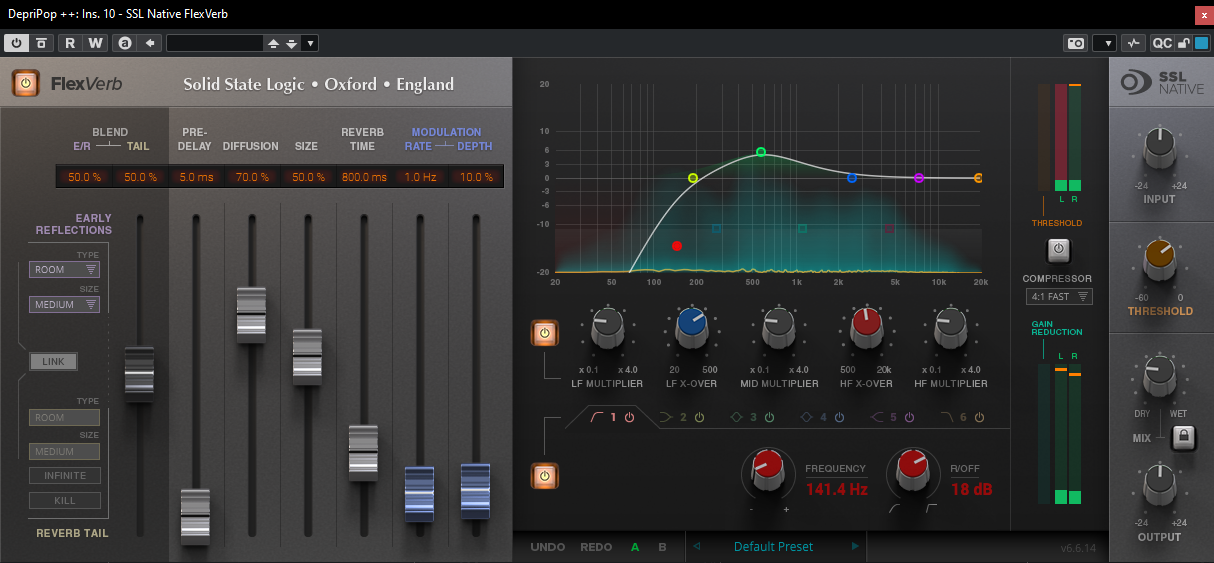Open Early Reflections TYPE dropdown showing ROOM
This screenshot has width=1214, height=563.
(64, 269)
